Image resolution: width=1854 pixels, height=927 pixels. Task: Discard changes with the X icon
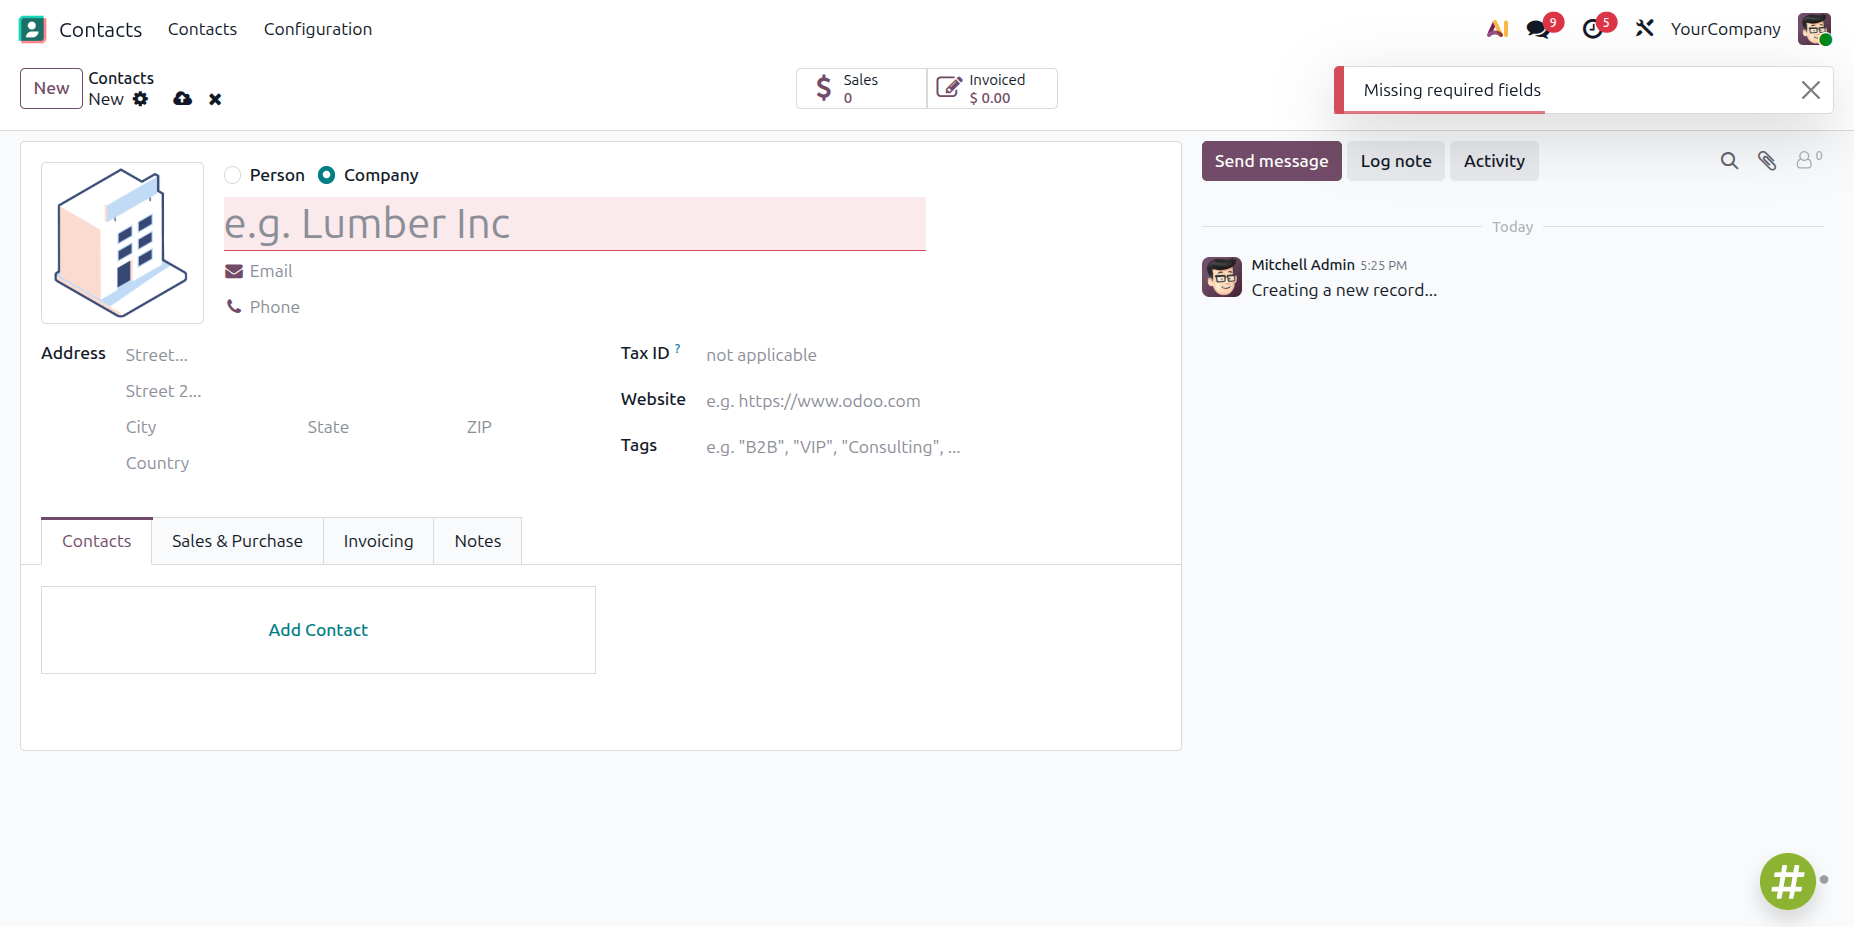[x=215, y=99]
